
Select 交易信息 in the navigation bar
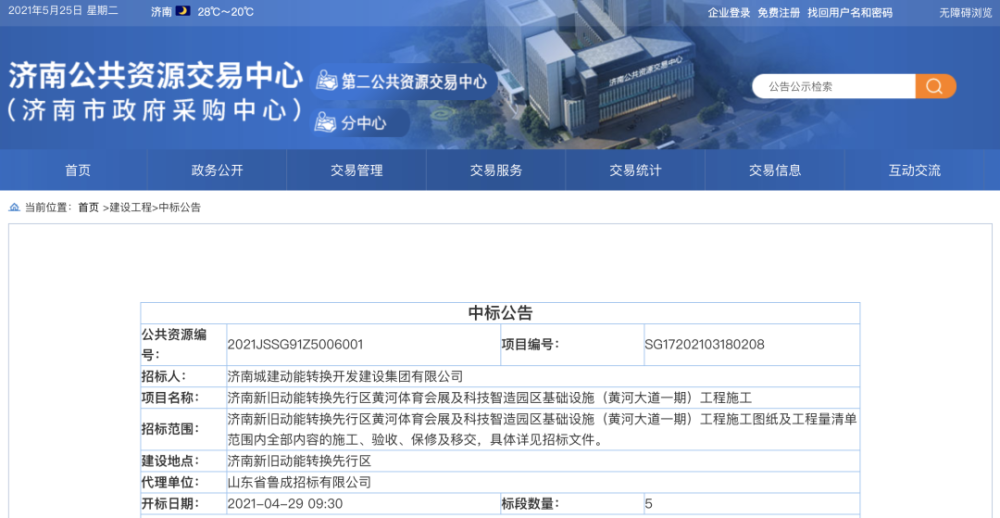(775, 170)
